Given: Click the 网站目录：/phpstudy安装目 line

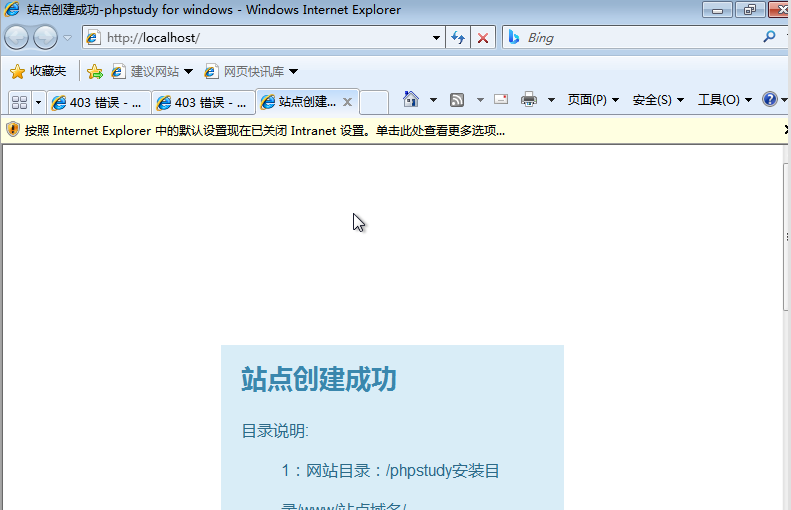Looking at the screenshot, I should (x=390, y=471).
